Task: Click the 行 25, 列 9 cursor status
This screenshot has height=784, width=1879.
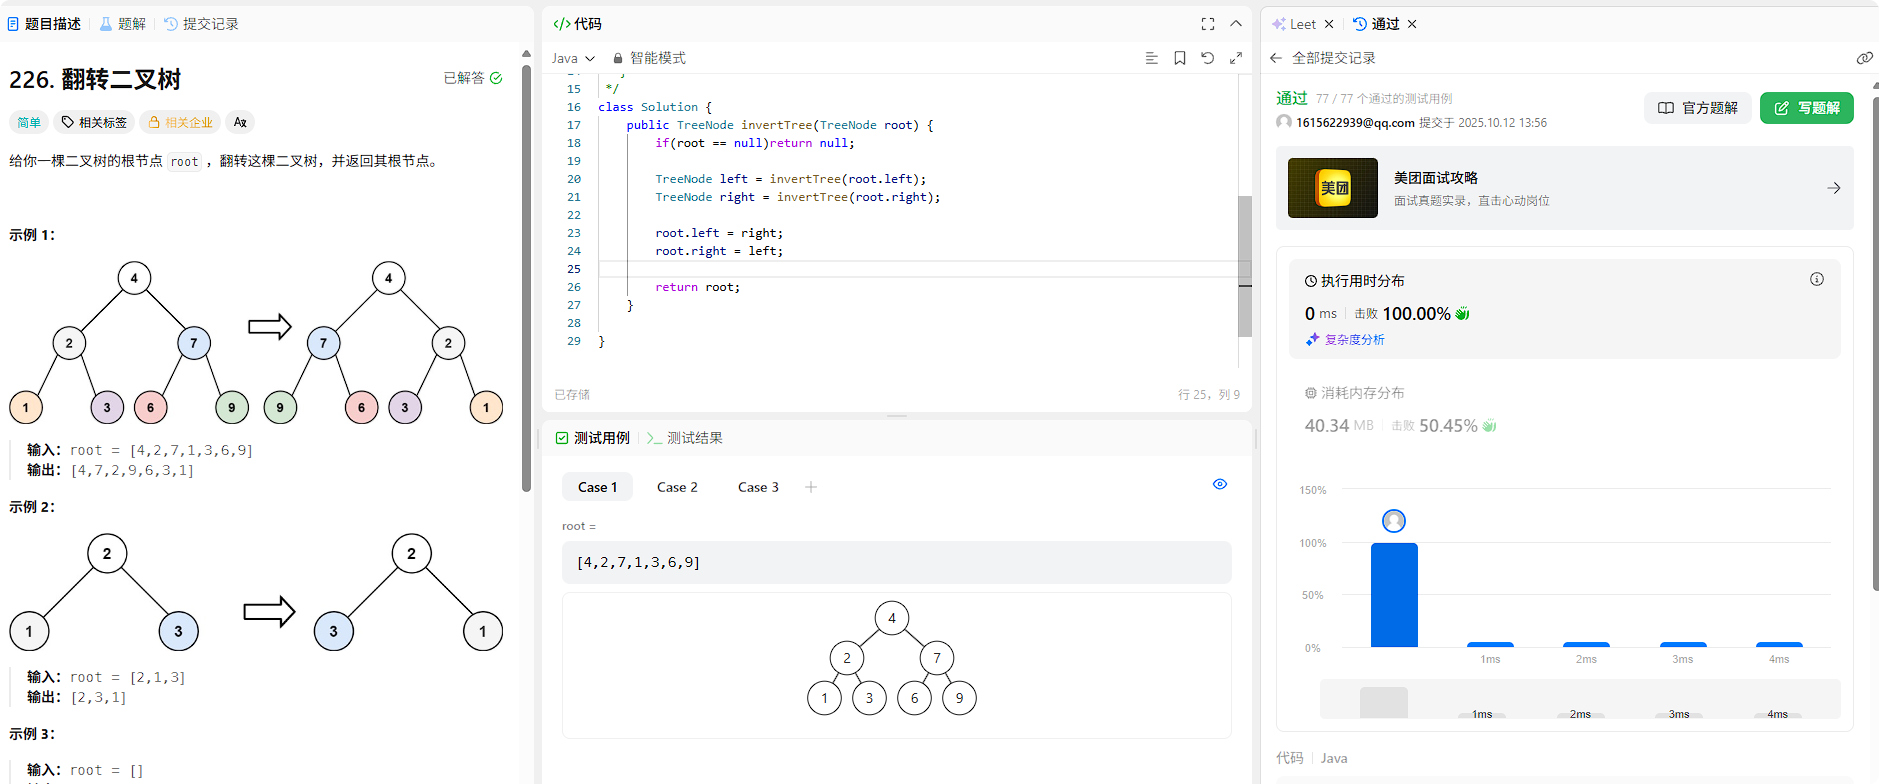Action: [1209, 395]
